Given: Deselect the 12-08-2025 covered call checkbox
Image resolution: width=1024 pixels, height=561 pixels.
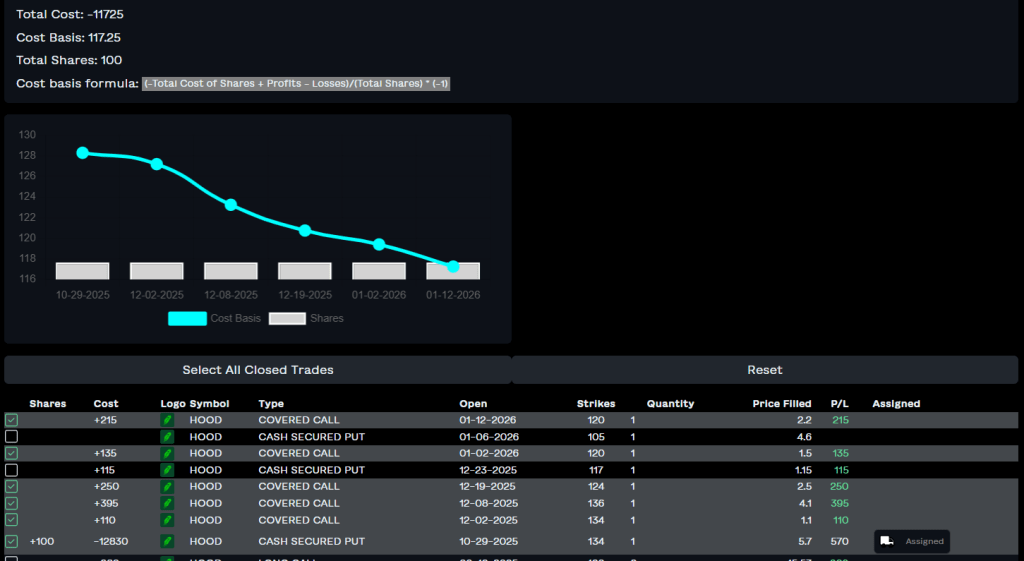Looking at the screenshot, I should coord(11,503).
